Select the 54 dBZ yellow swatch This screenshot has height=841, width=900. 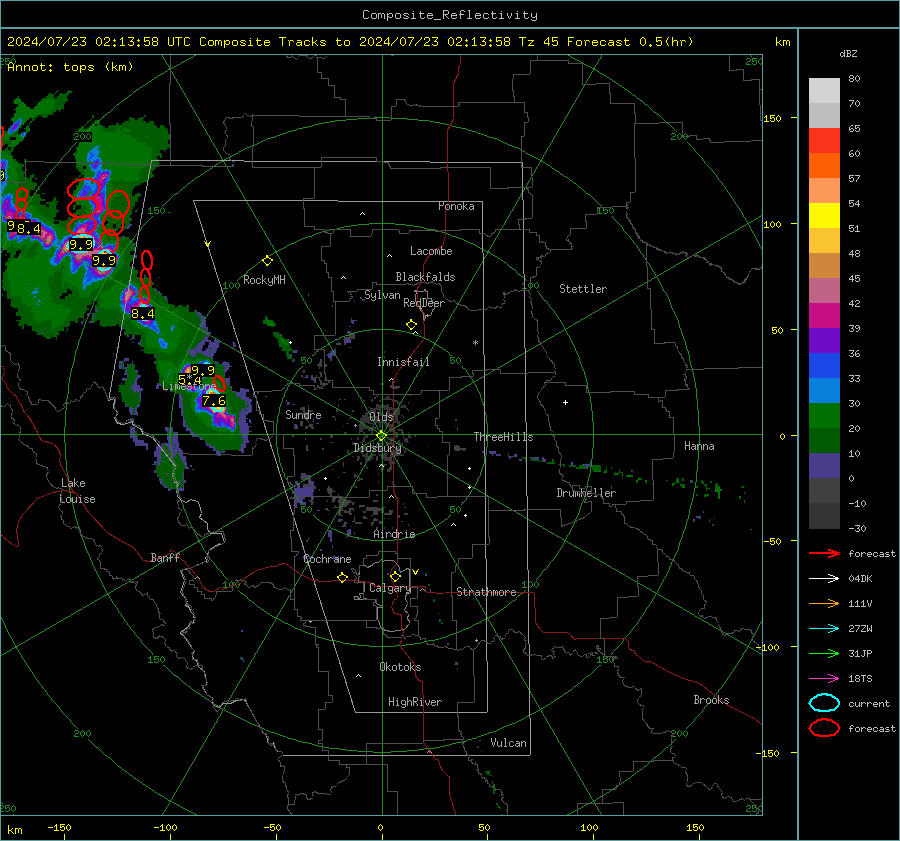tap(824, 215)
